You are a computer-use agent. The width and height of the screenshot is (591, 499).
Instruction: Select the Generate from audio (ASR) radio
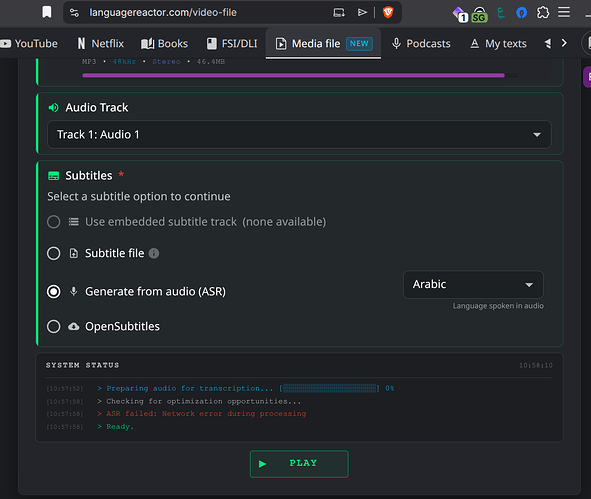[54, 291]
